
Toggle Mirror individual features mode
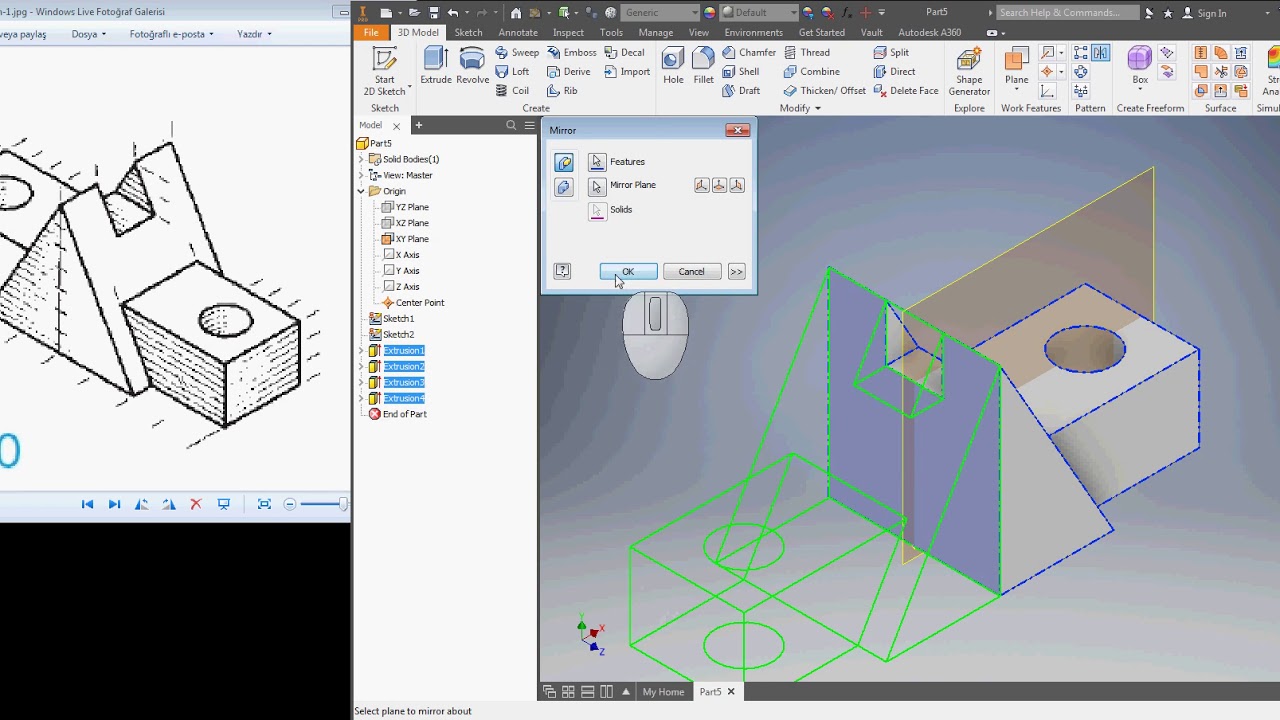tap(564, 162)
